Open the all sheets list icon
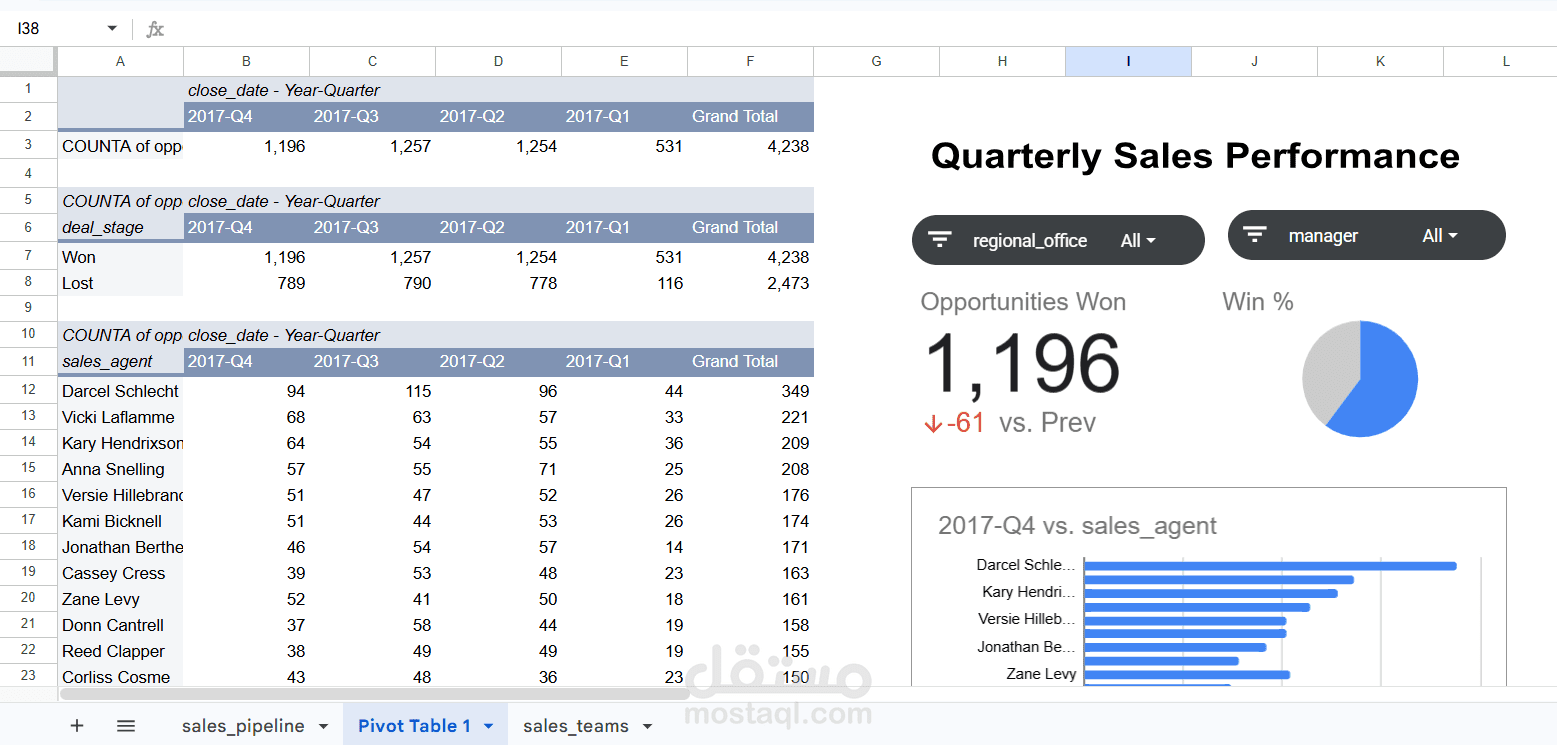 tap(126, 725)
